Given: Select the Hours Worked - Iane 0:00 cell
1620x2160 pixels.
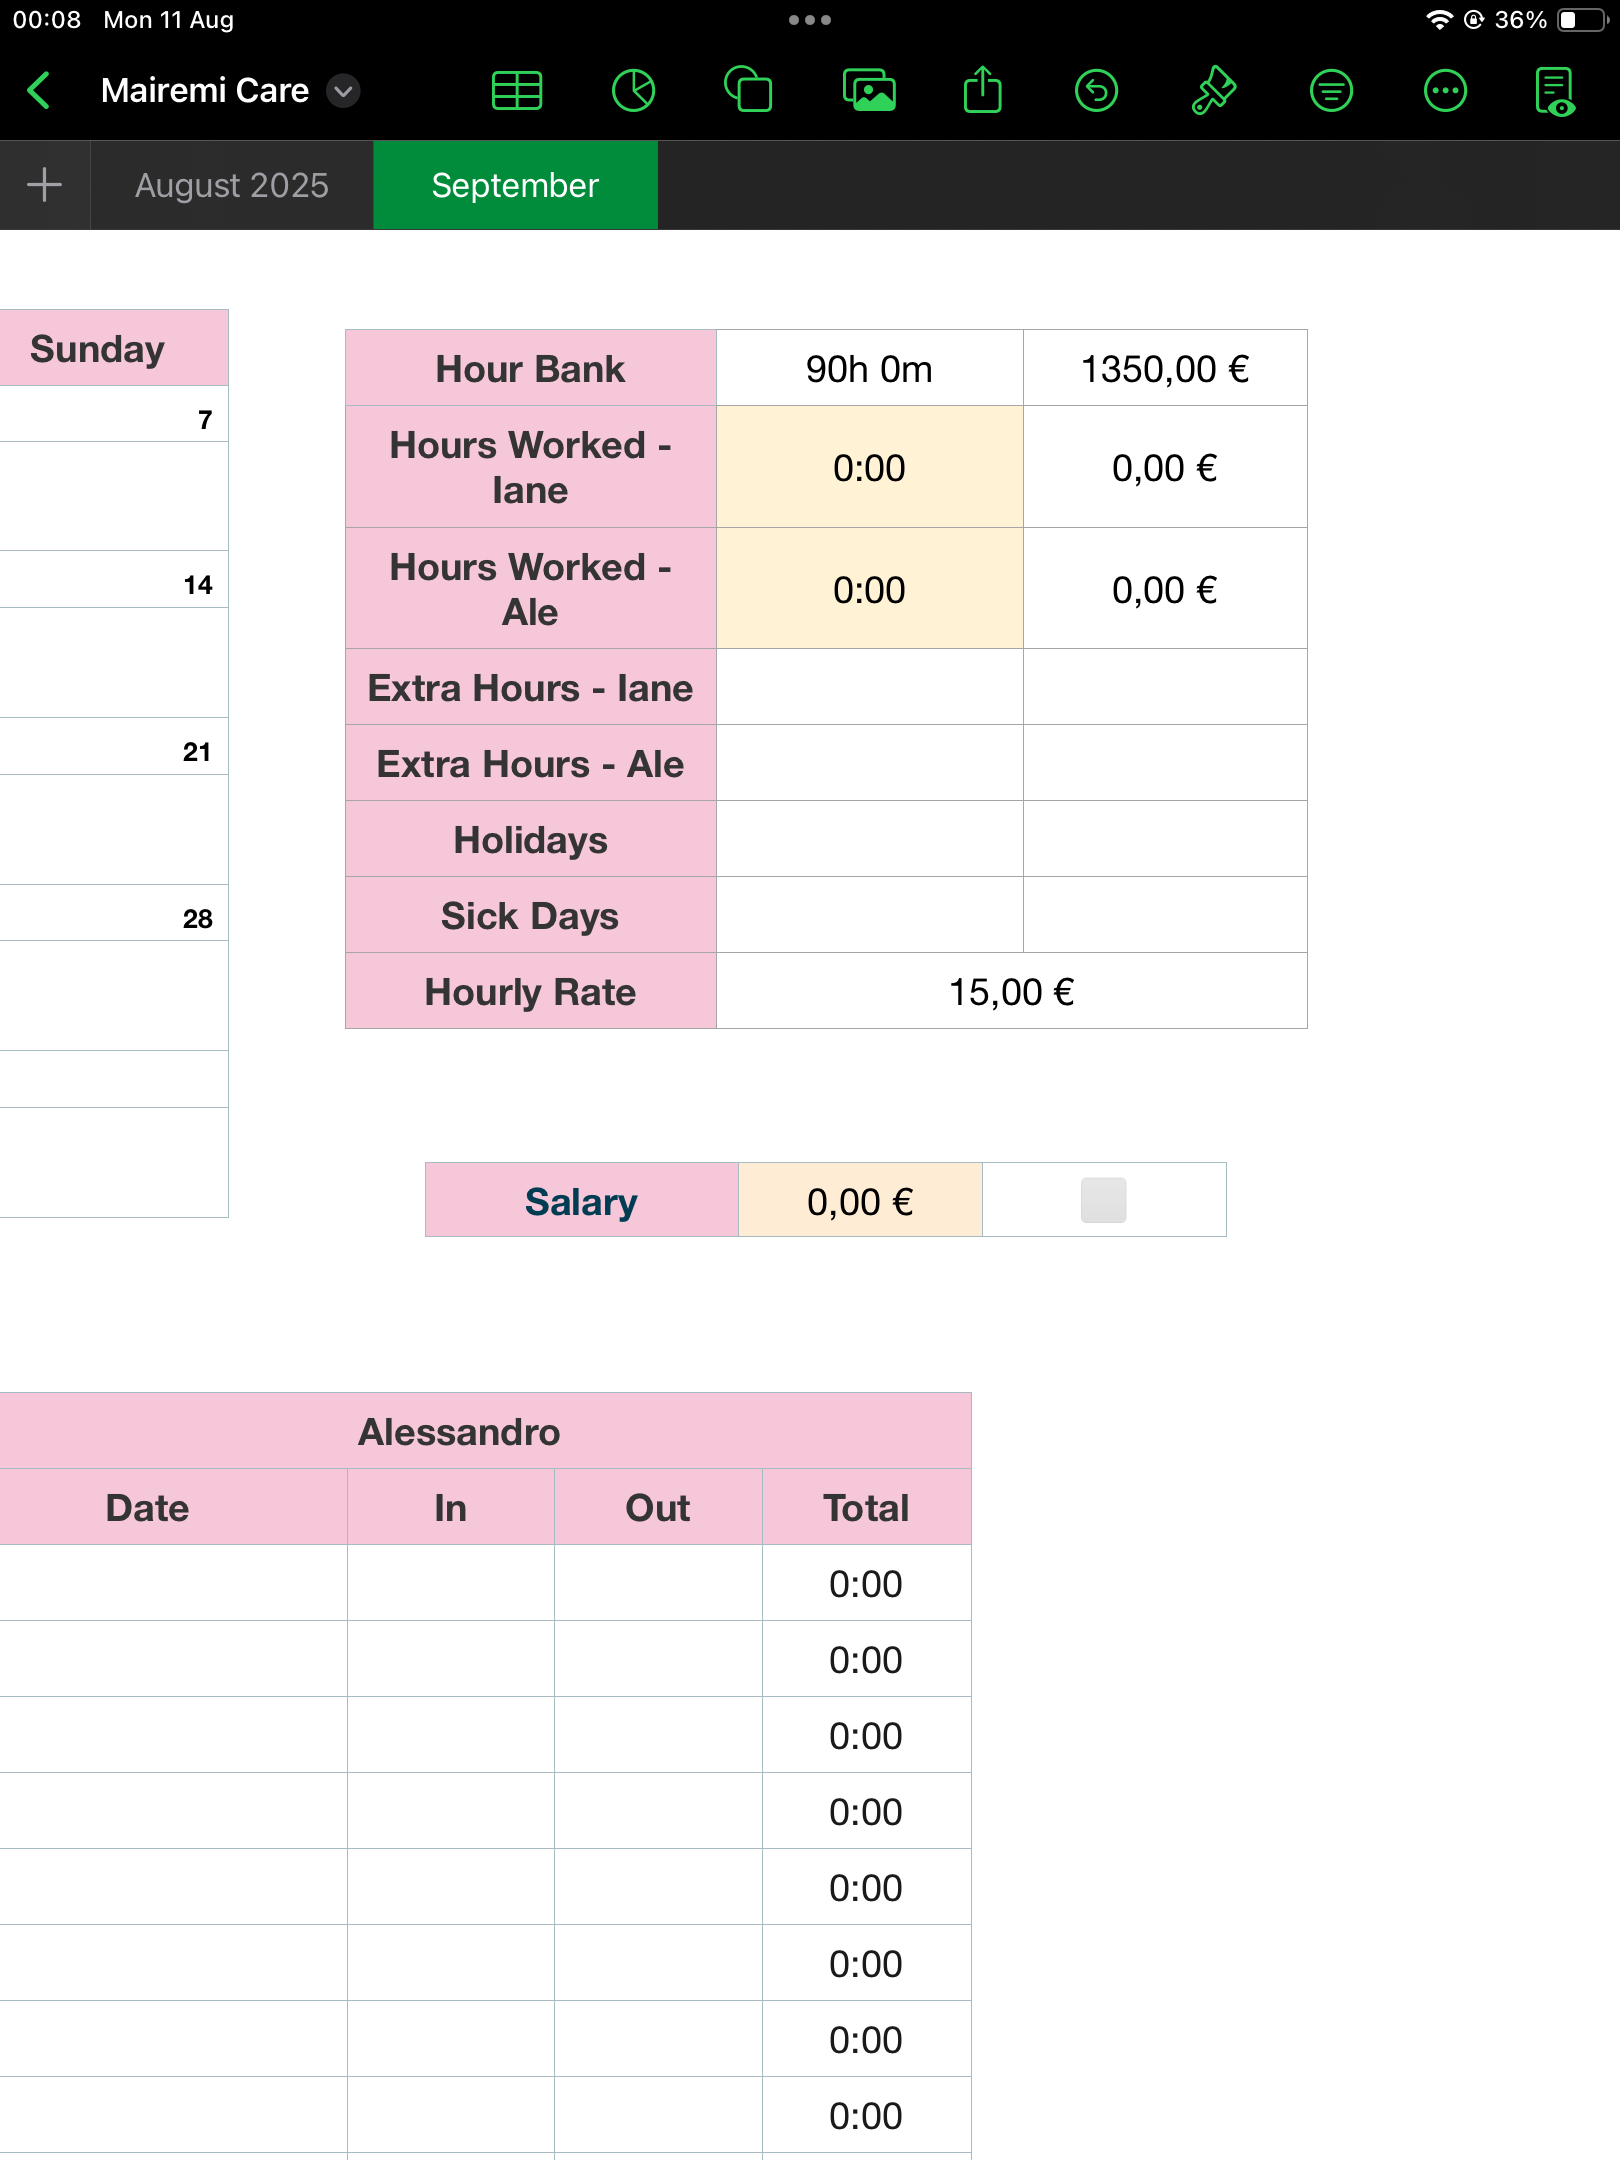Looking at the screenshot, I should (x=869, y=467).
